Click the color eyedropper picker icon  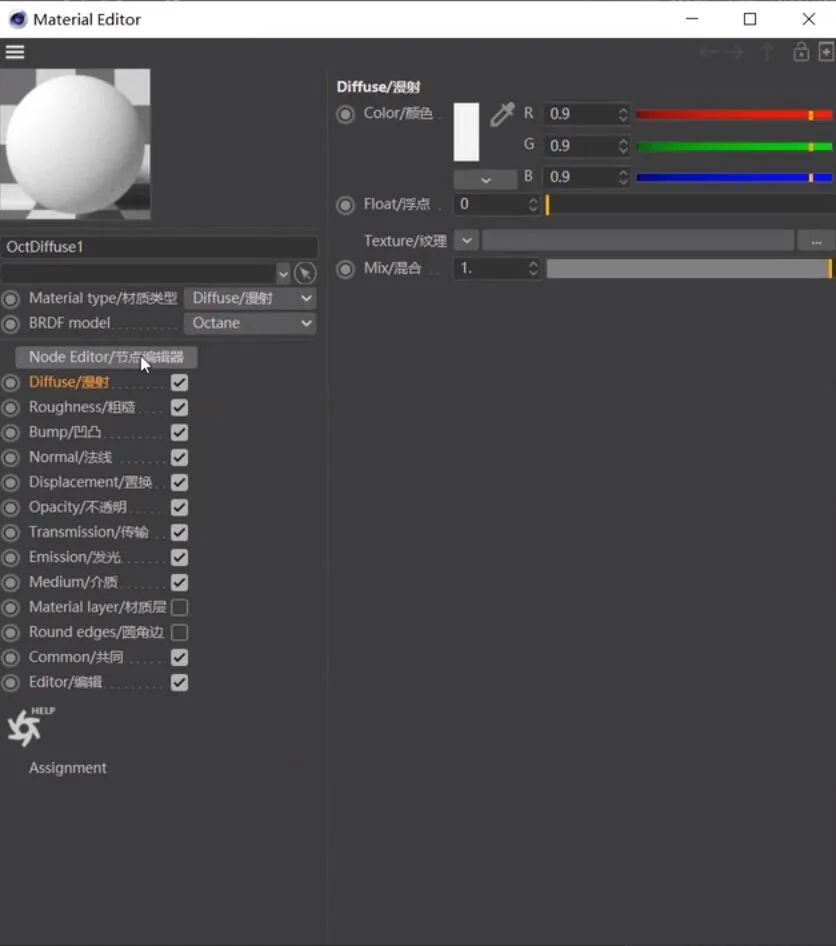click(x=501, y=115)
